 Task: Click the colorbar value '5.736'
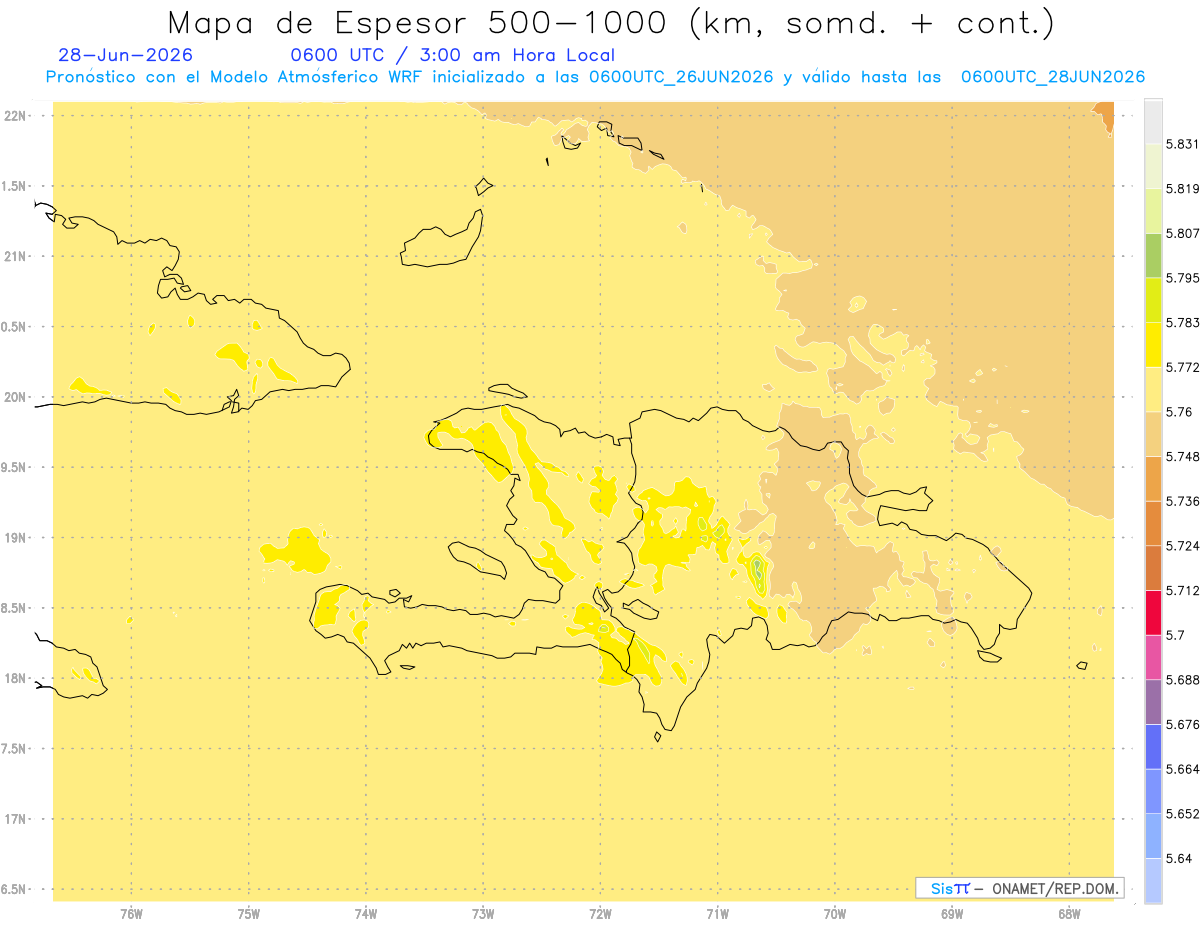(1183, 501)
